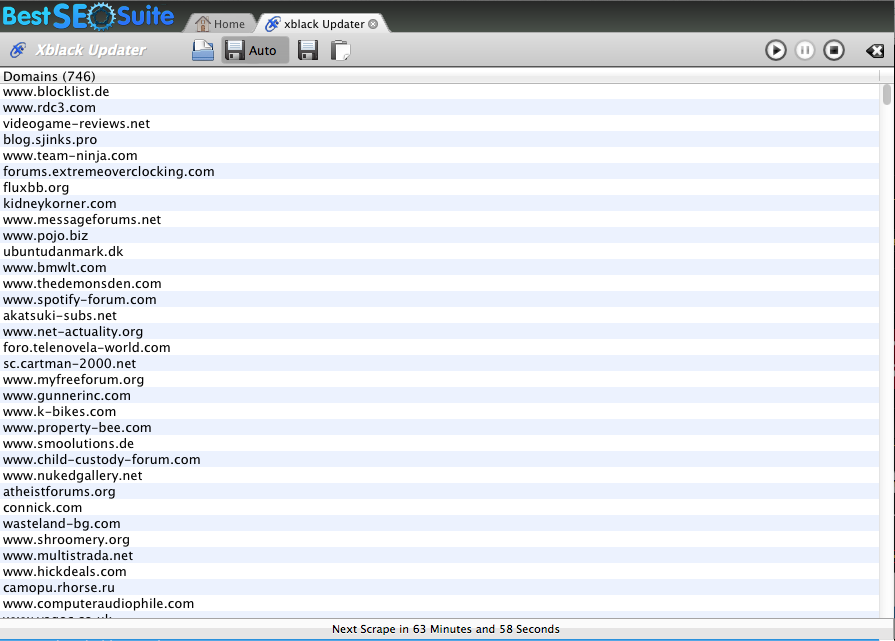Close the xblack Updater tab
895x641 pixels.
[373, 24]
